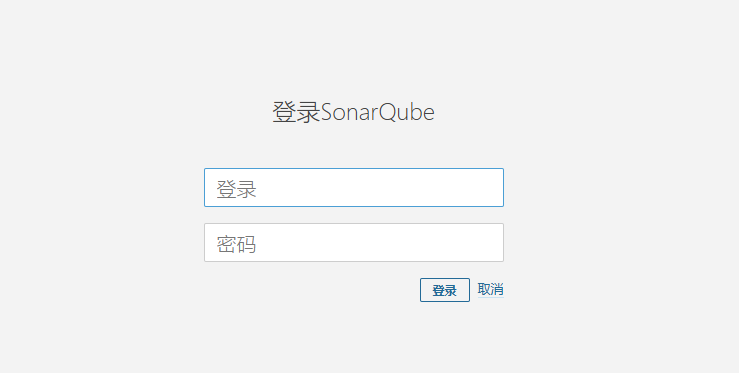Click the bold 登录 button beside 取消

(x=444, y=290)
